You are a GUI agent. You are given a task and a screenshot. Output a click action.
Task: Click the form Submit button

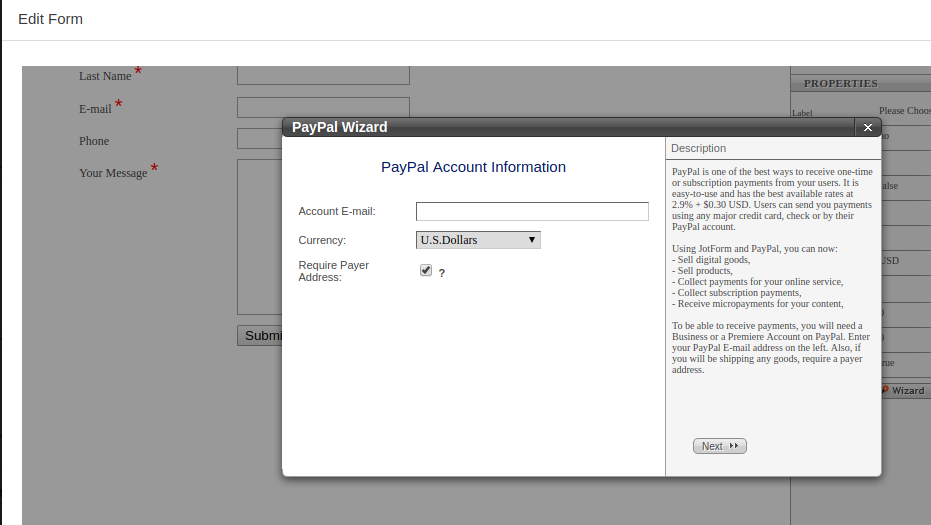pyautogui.click(x=260, y=335)
